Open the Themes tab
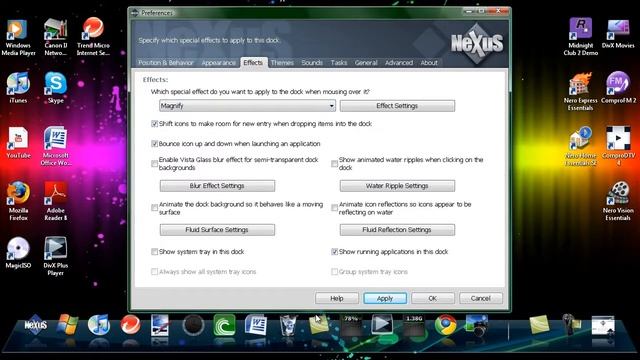The width and height of the screenshot is (640, 360). coord(282,63)
